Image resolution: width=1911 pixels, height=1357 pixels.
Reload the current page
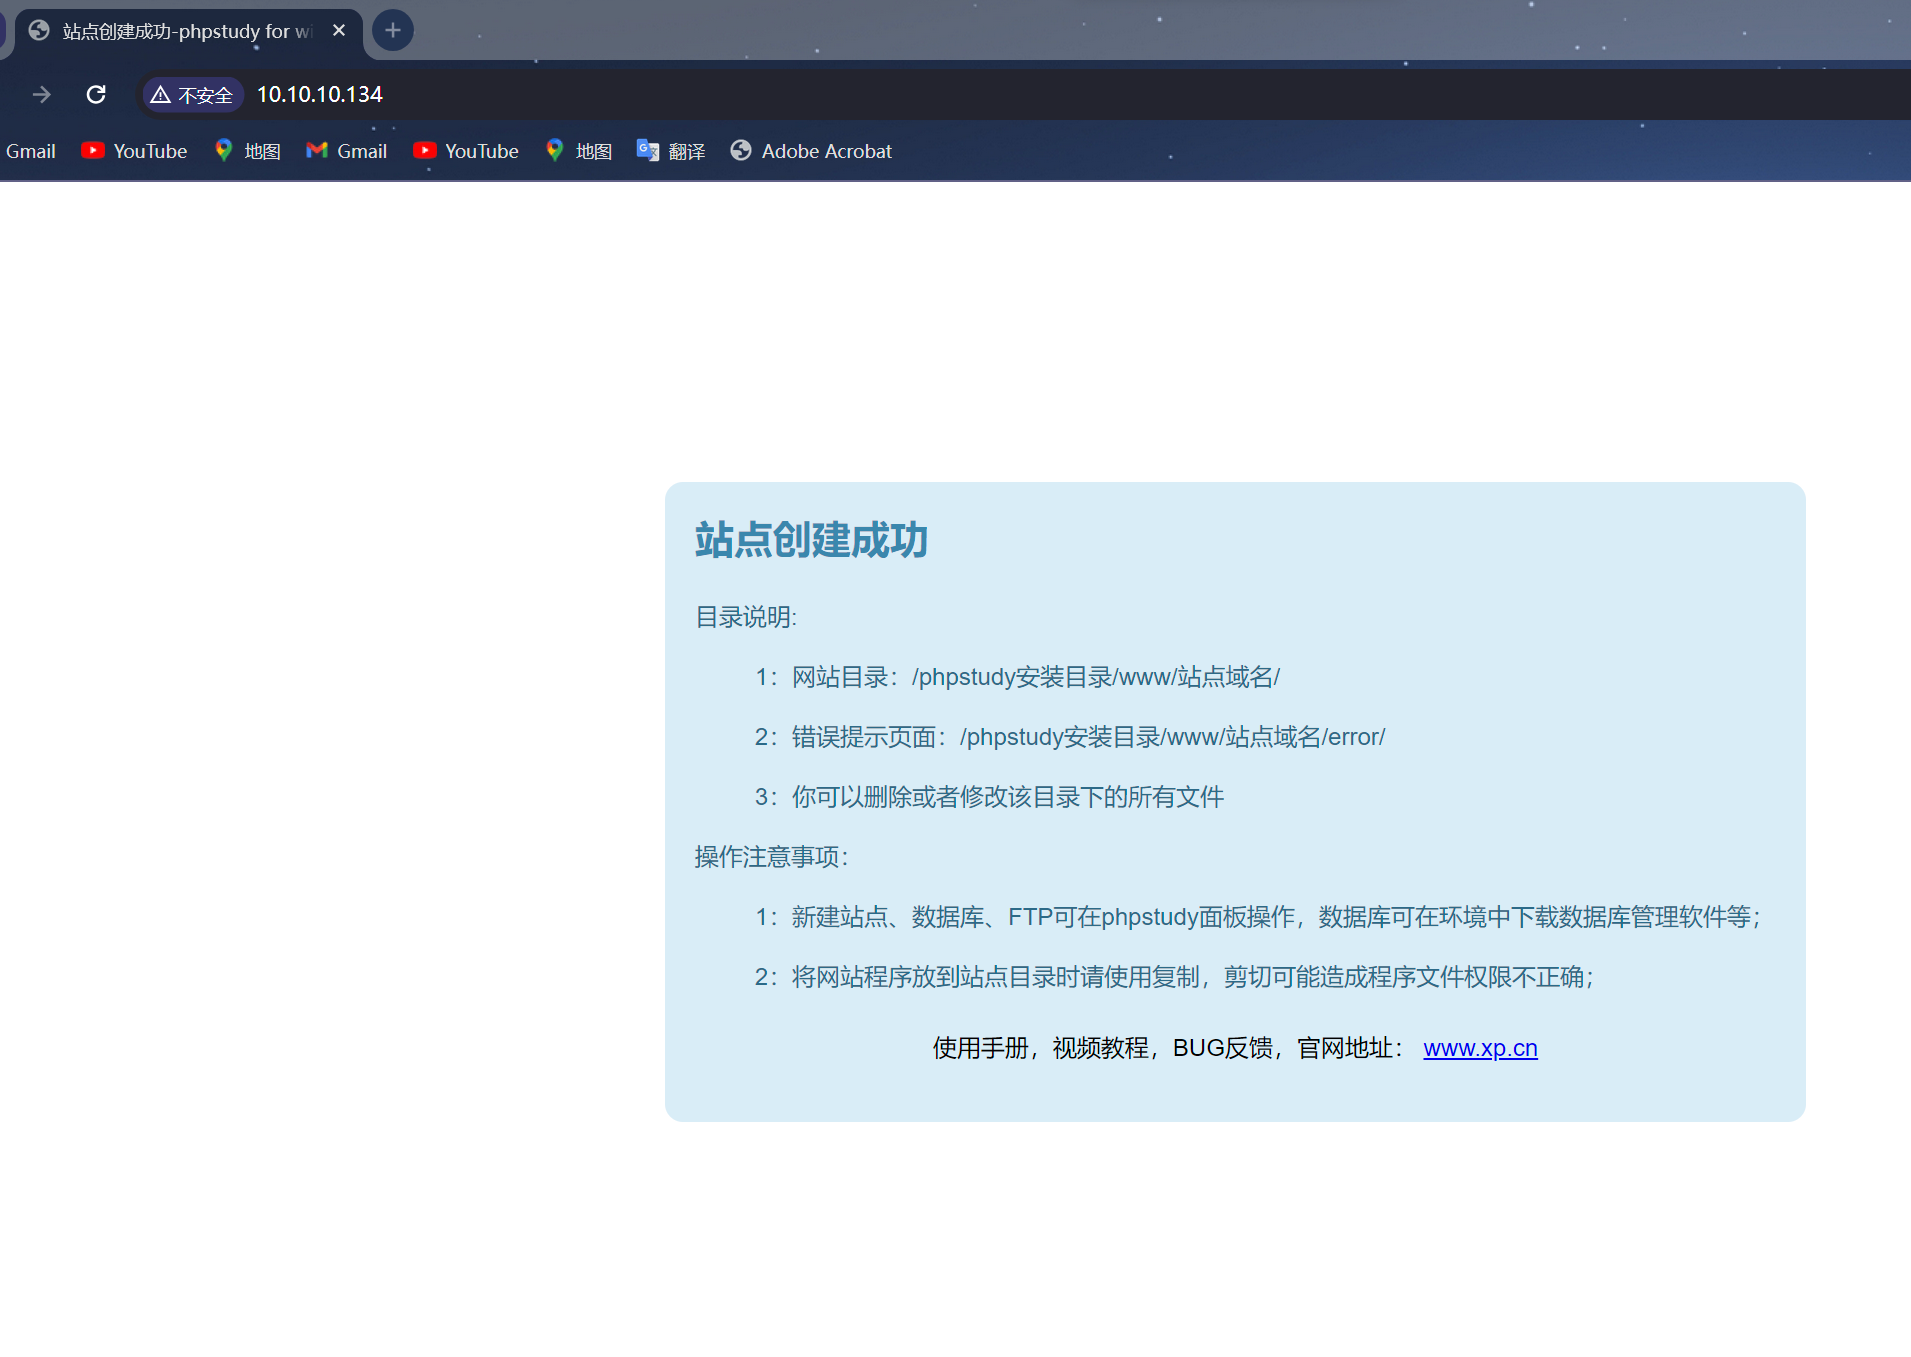coord(95,94)
